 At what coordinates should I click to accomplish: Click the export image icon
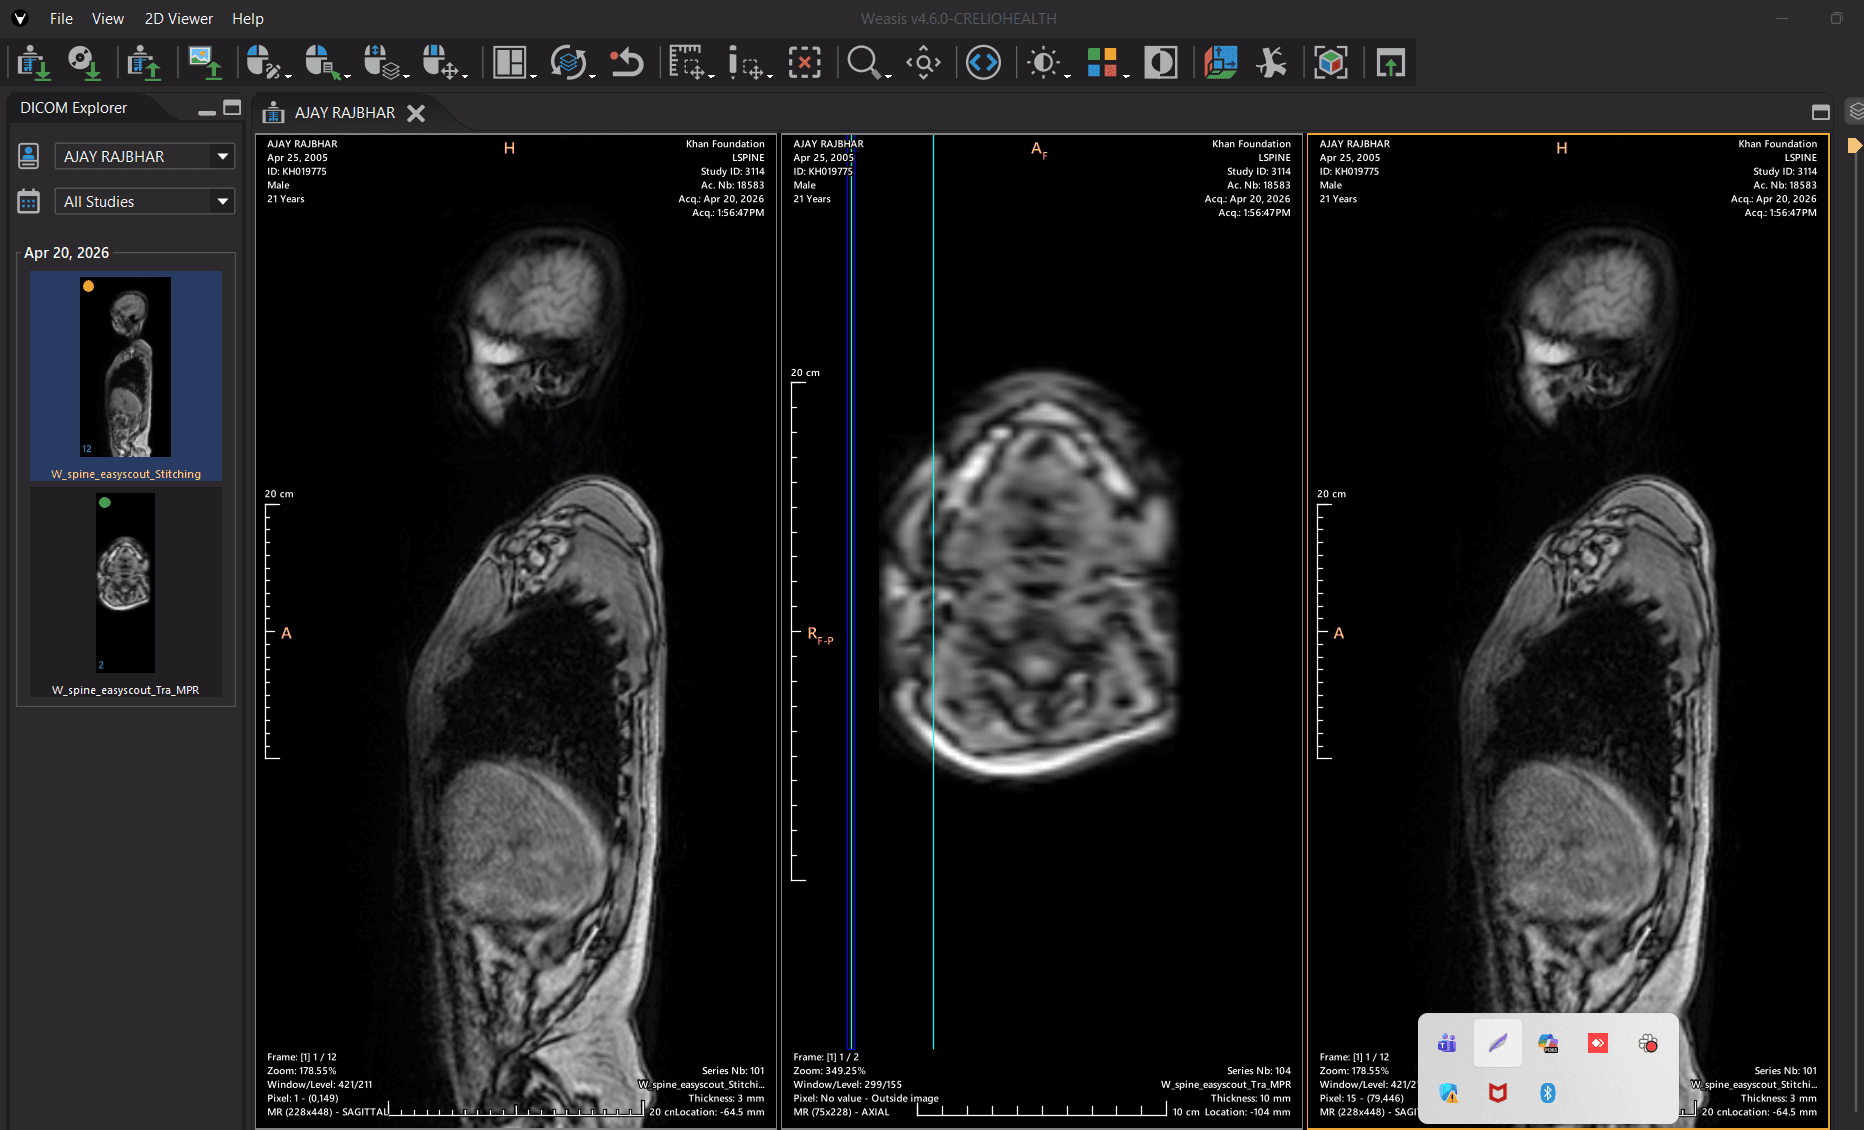point(205,63)
